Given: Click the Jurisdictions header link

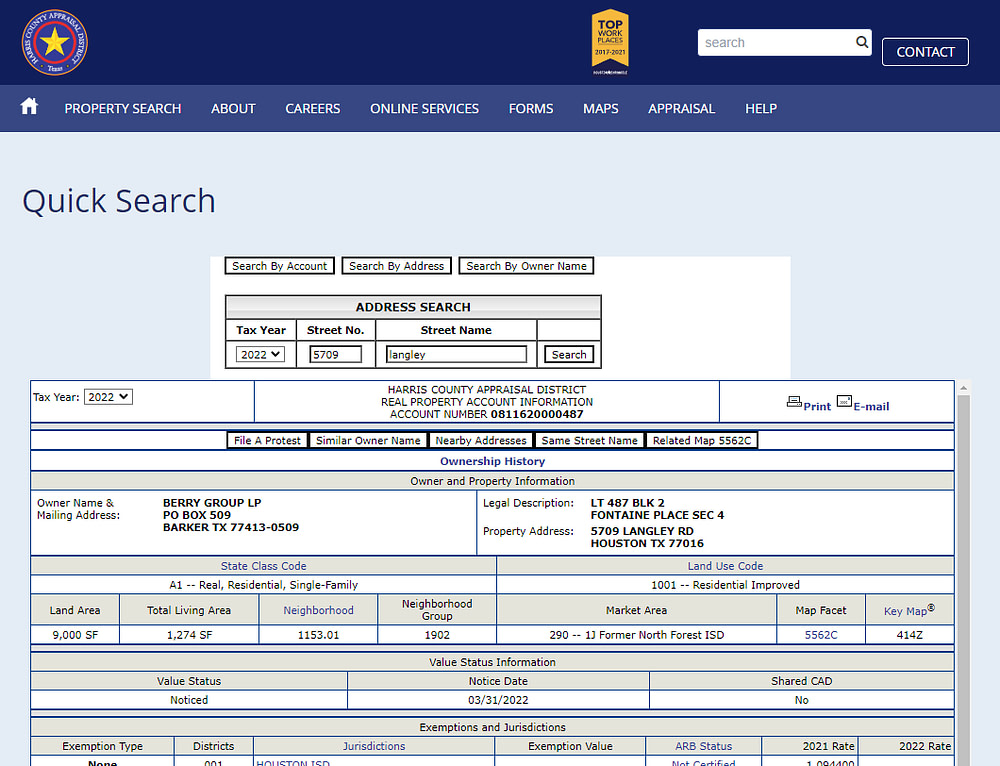Looking at the screenshot, I should (x=374, y=746).
